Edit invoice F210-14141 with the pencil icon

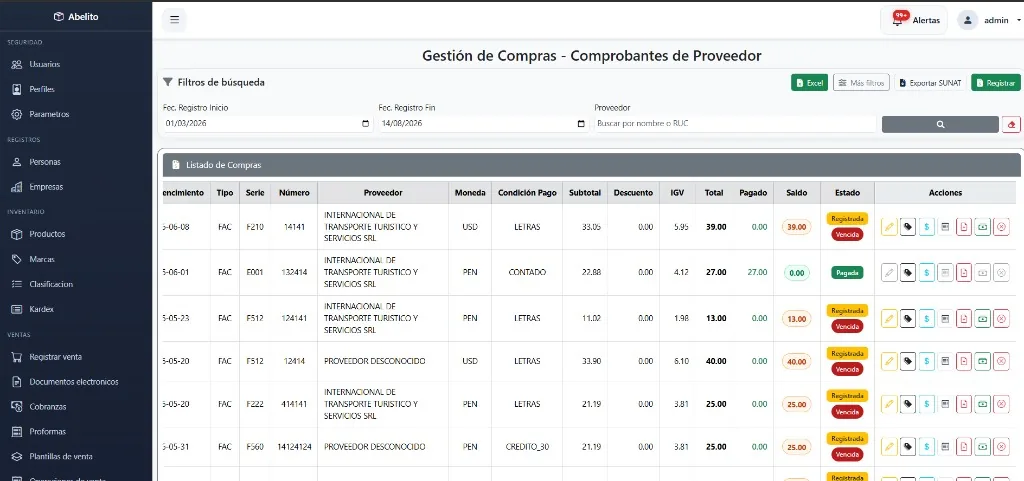point(888,226)
